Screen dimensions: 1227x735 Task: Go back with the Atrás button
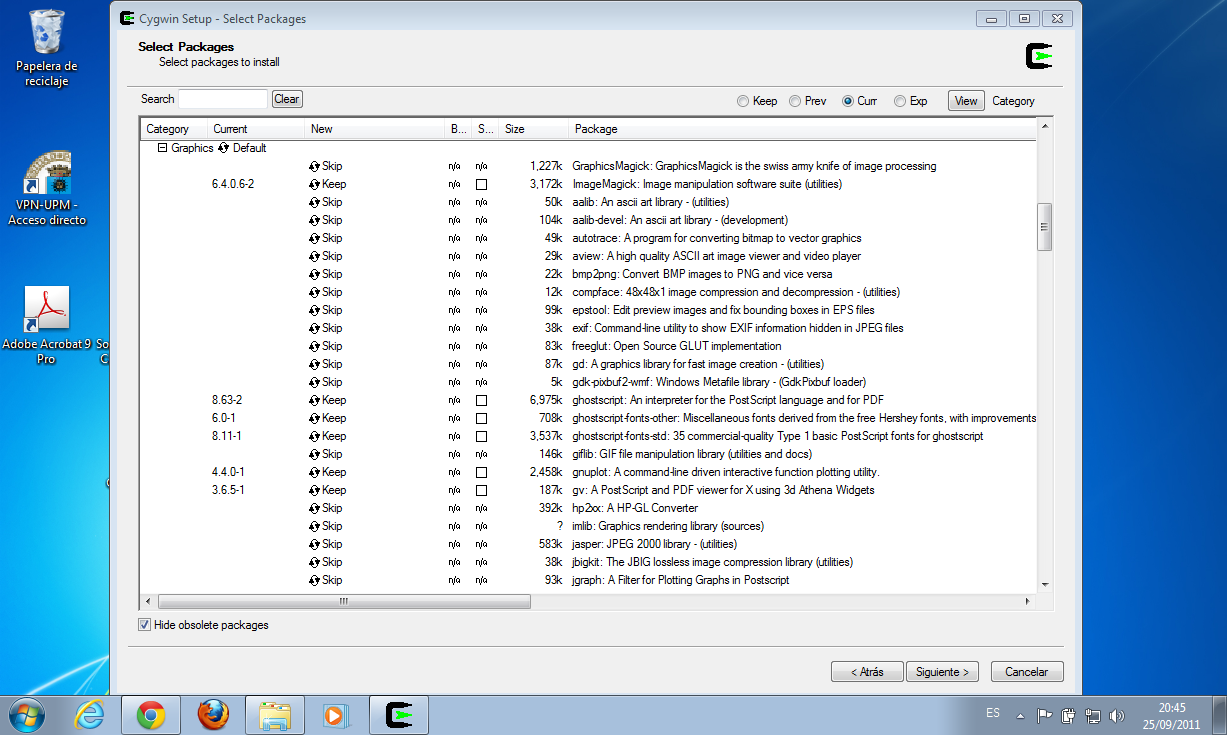(x=867, y=672)
